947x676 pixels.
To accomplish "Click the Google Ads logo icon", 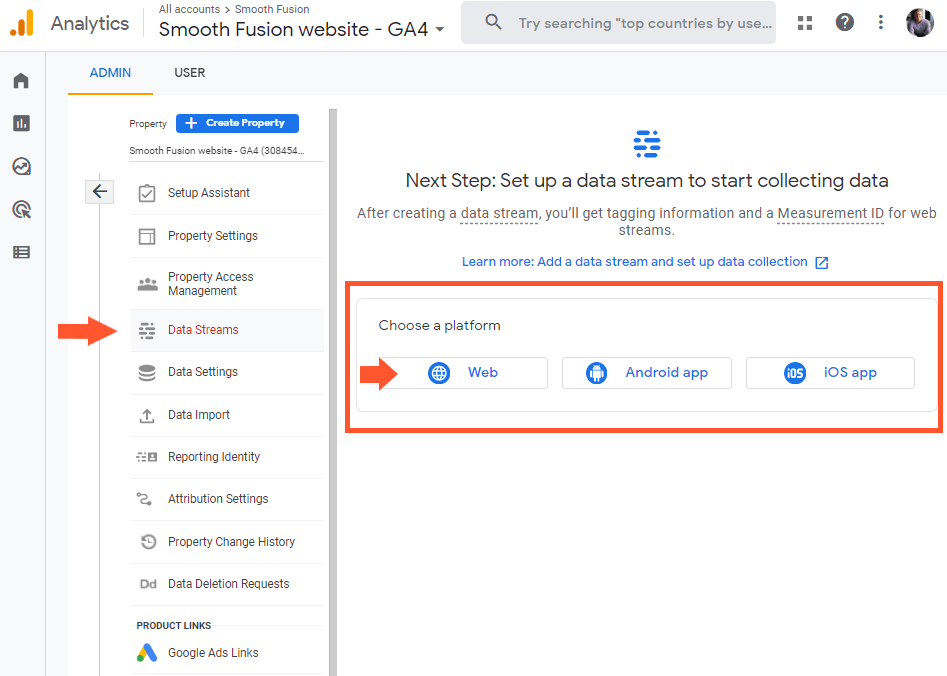I will tap(147, 652).
